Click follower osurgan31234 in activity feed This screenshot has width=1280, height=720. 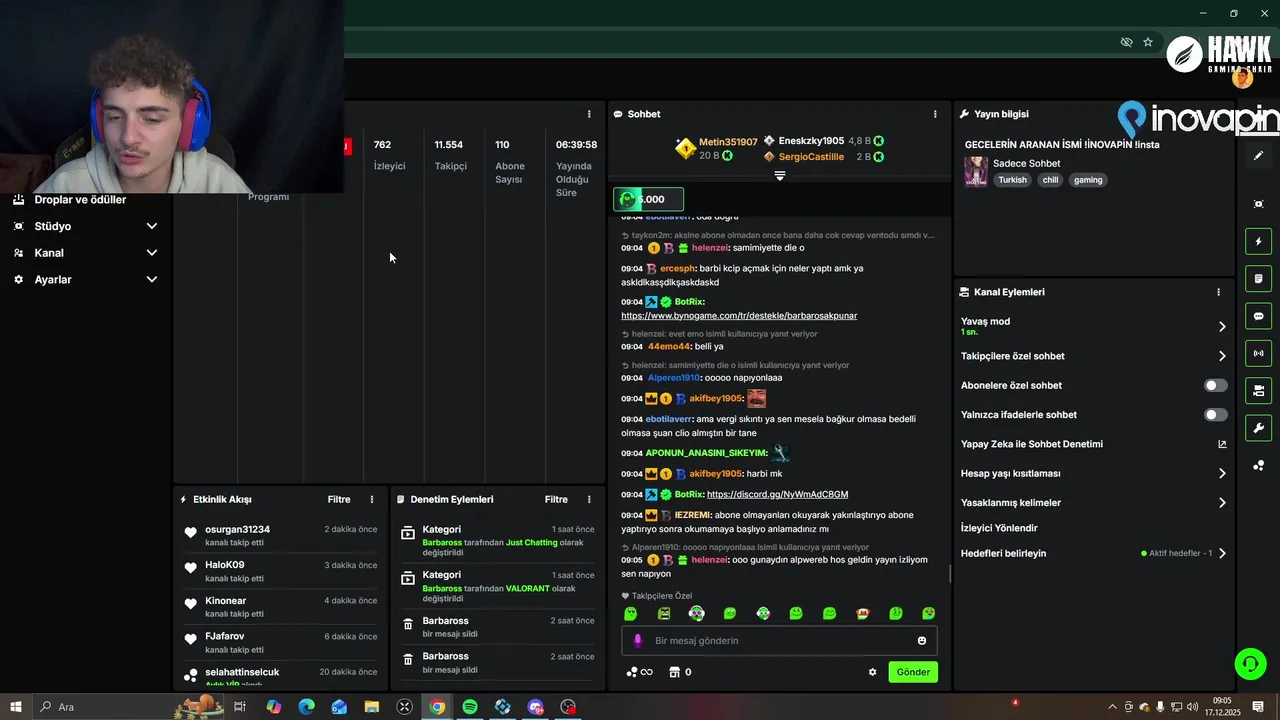tap(237, 530)
